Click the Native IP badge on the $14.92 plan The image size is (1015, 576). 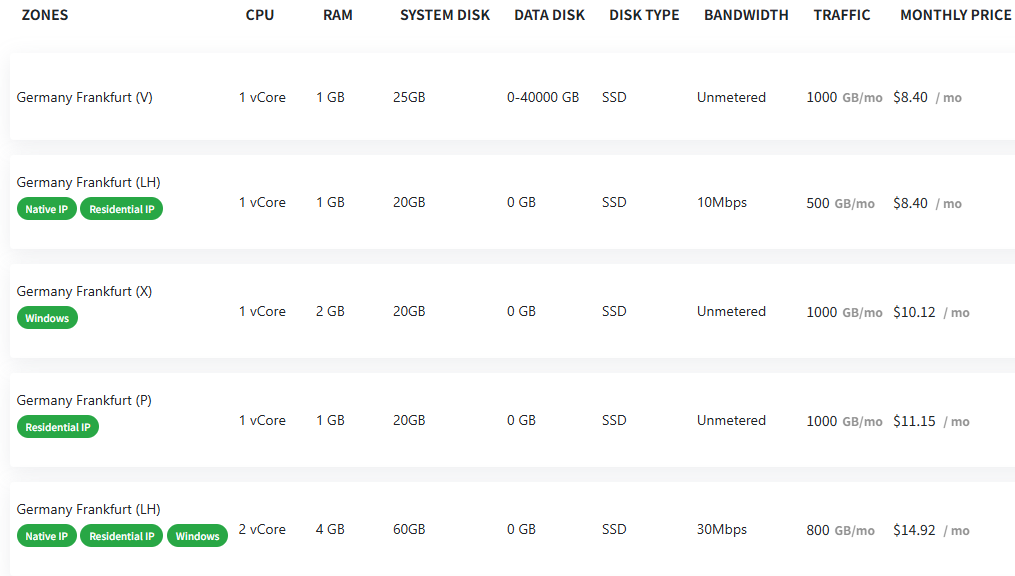pos(47,536)
